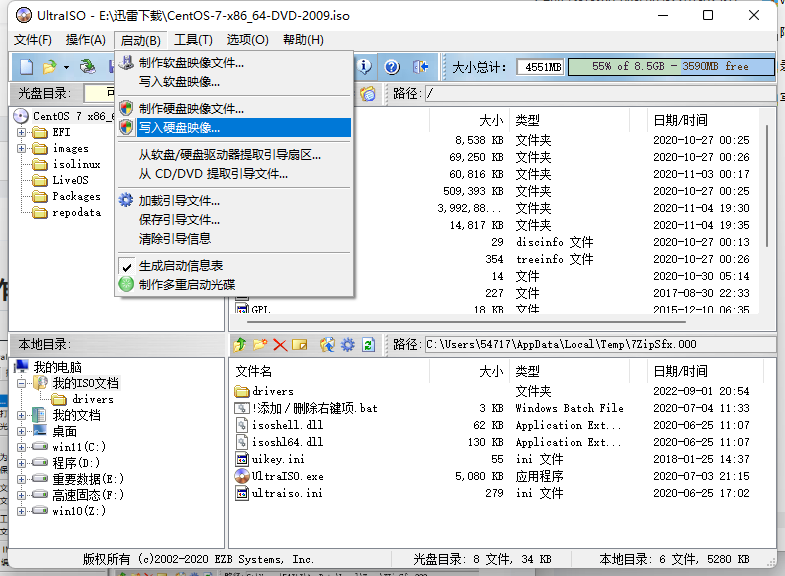Screen dimensions: 785x576
Task: Select 写入硬盘映像... menu entry
Action: [234, 128]
